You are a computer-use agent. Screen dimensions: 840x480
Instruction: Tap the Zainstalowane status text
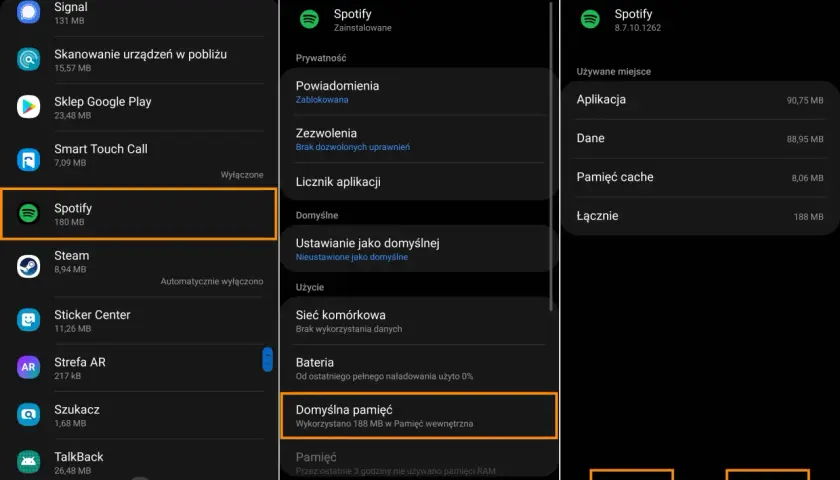coord(363,27)
